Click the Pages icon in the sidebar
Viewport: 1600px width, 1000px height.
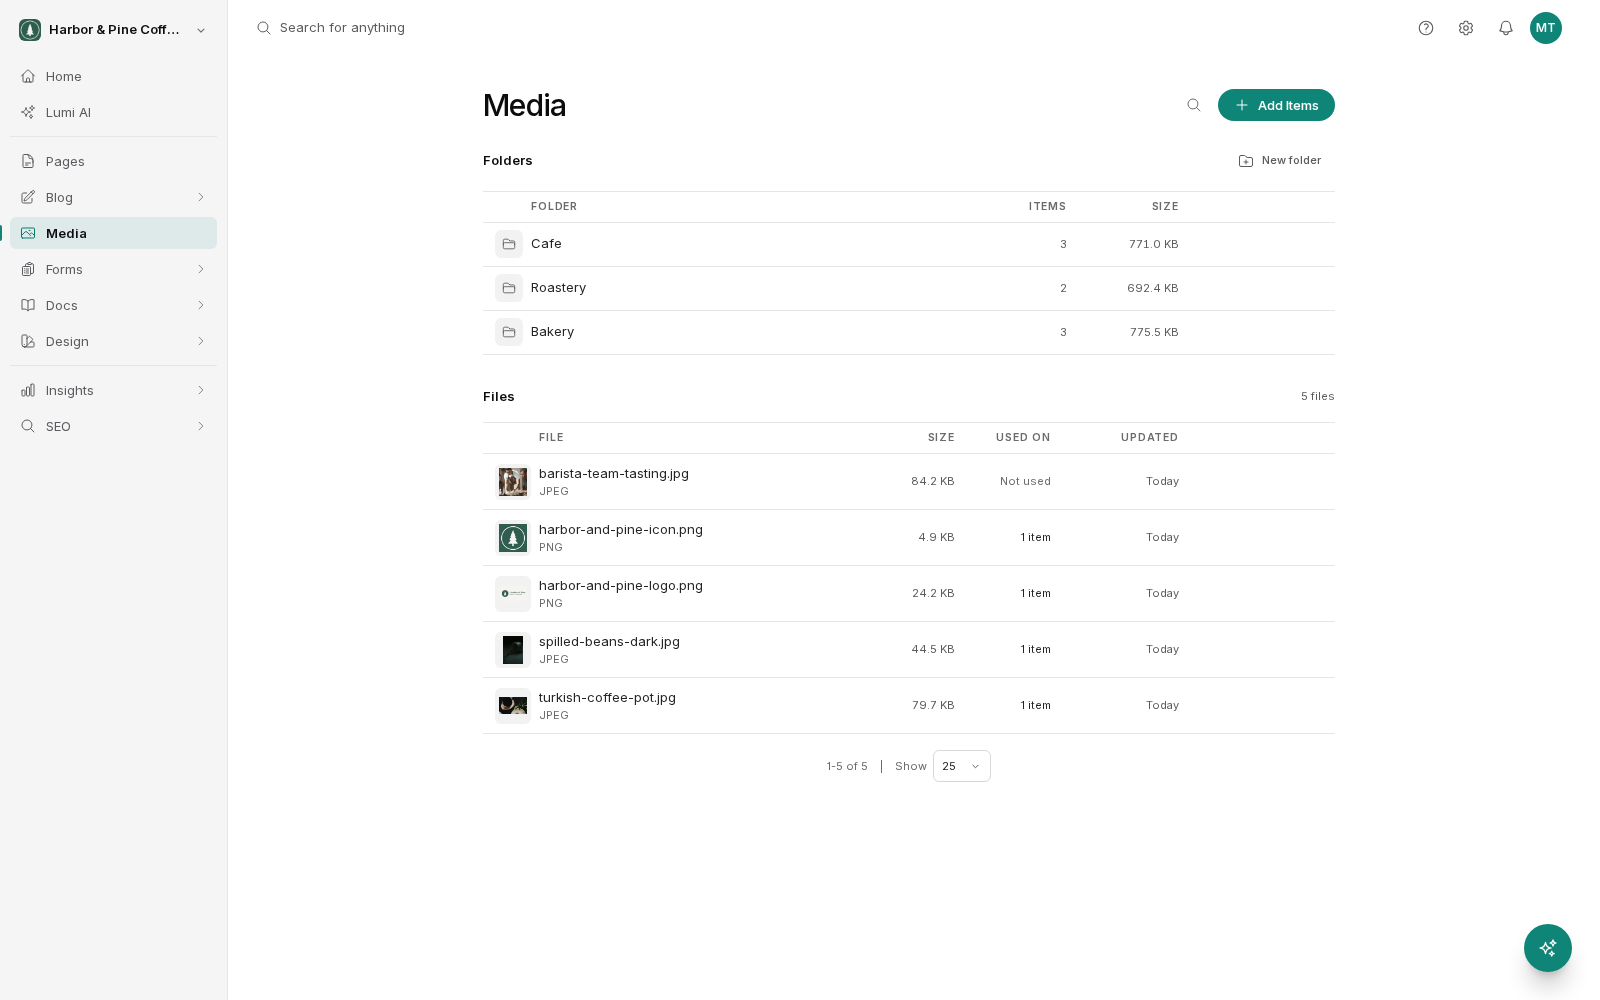(28, 161)
